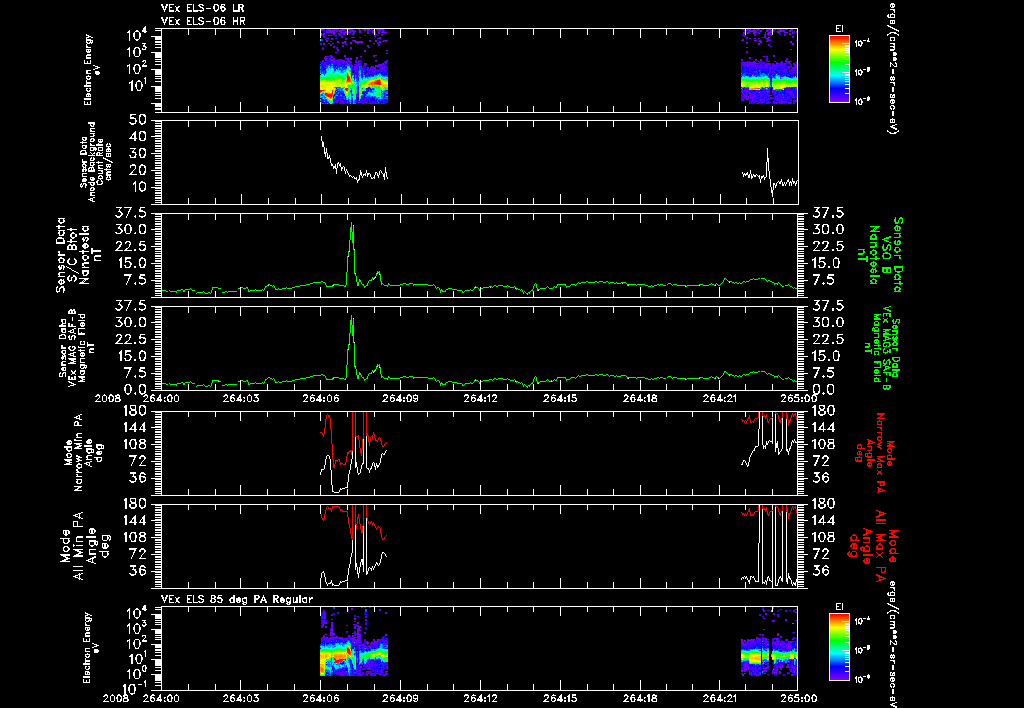Click the '264:12' label on the middle time axis
1024x708 pixels.
[x=480, y=398]
